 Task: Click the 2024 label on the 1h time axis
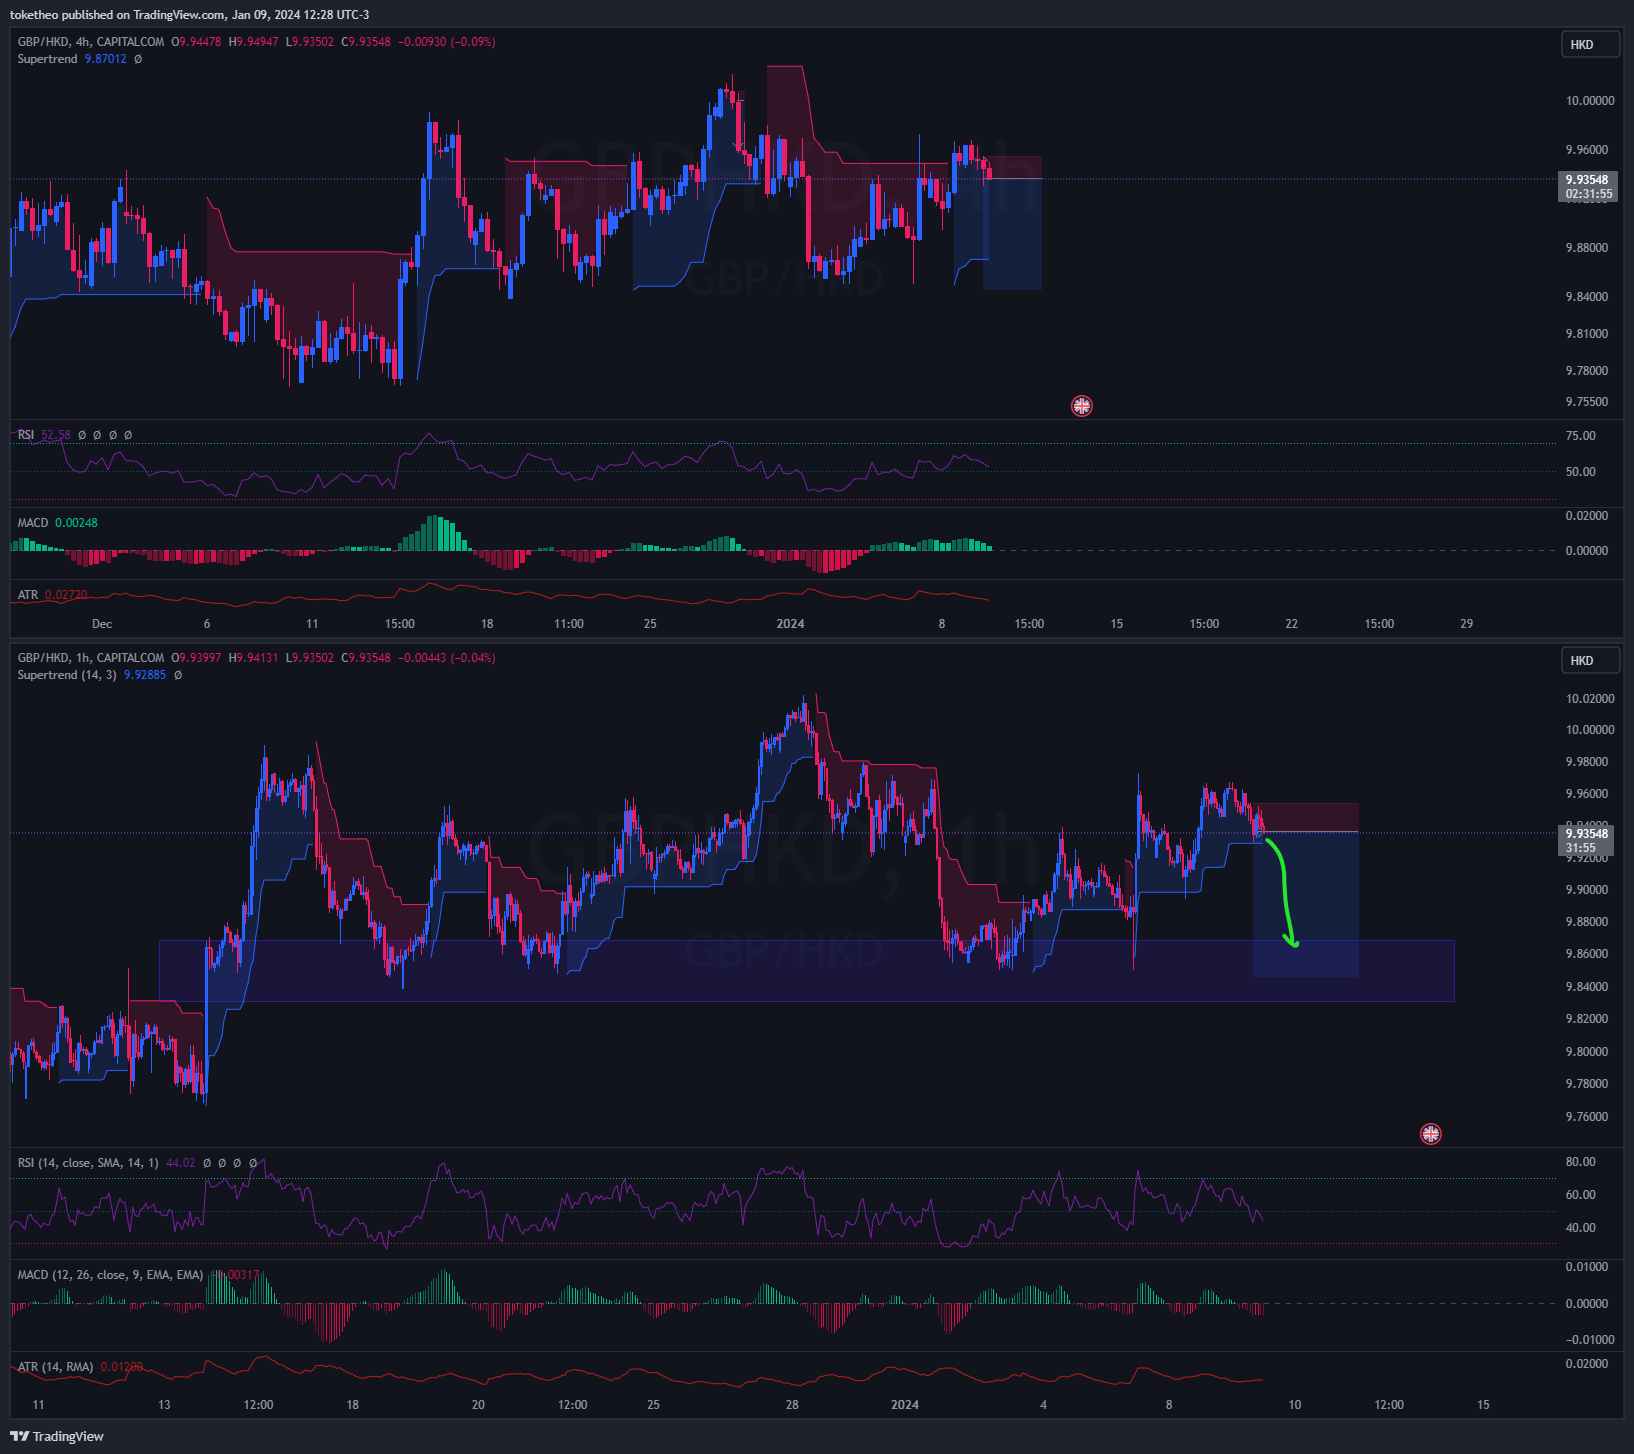pyautogui.click(x=904, y=1405)
